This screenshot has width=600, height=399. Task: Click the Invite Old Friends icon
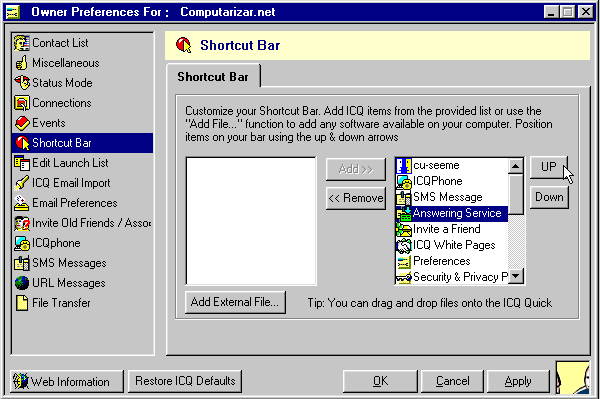click(22, 223)
